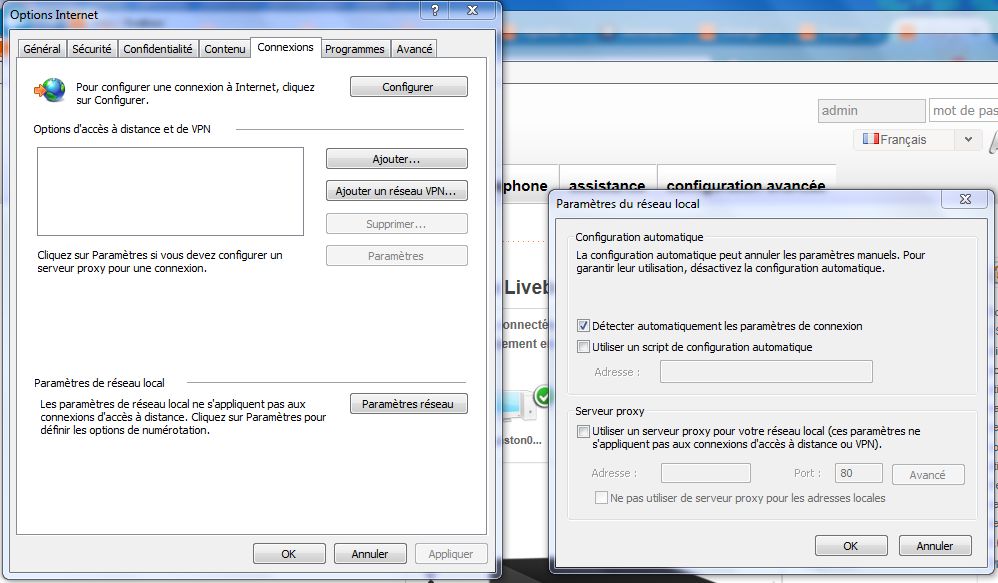This screenshot has width=998, height=583.
Task: Open the assistance tab on Livebox page
Action: point(607,185)
